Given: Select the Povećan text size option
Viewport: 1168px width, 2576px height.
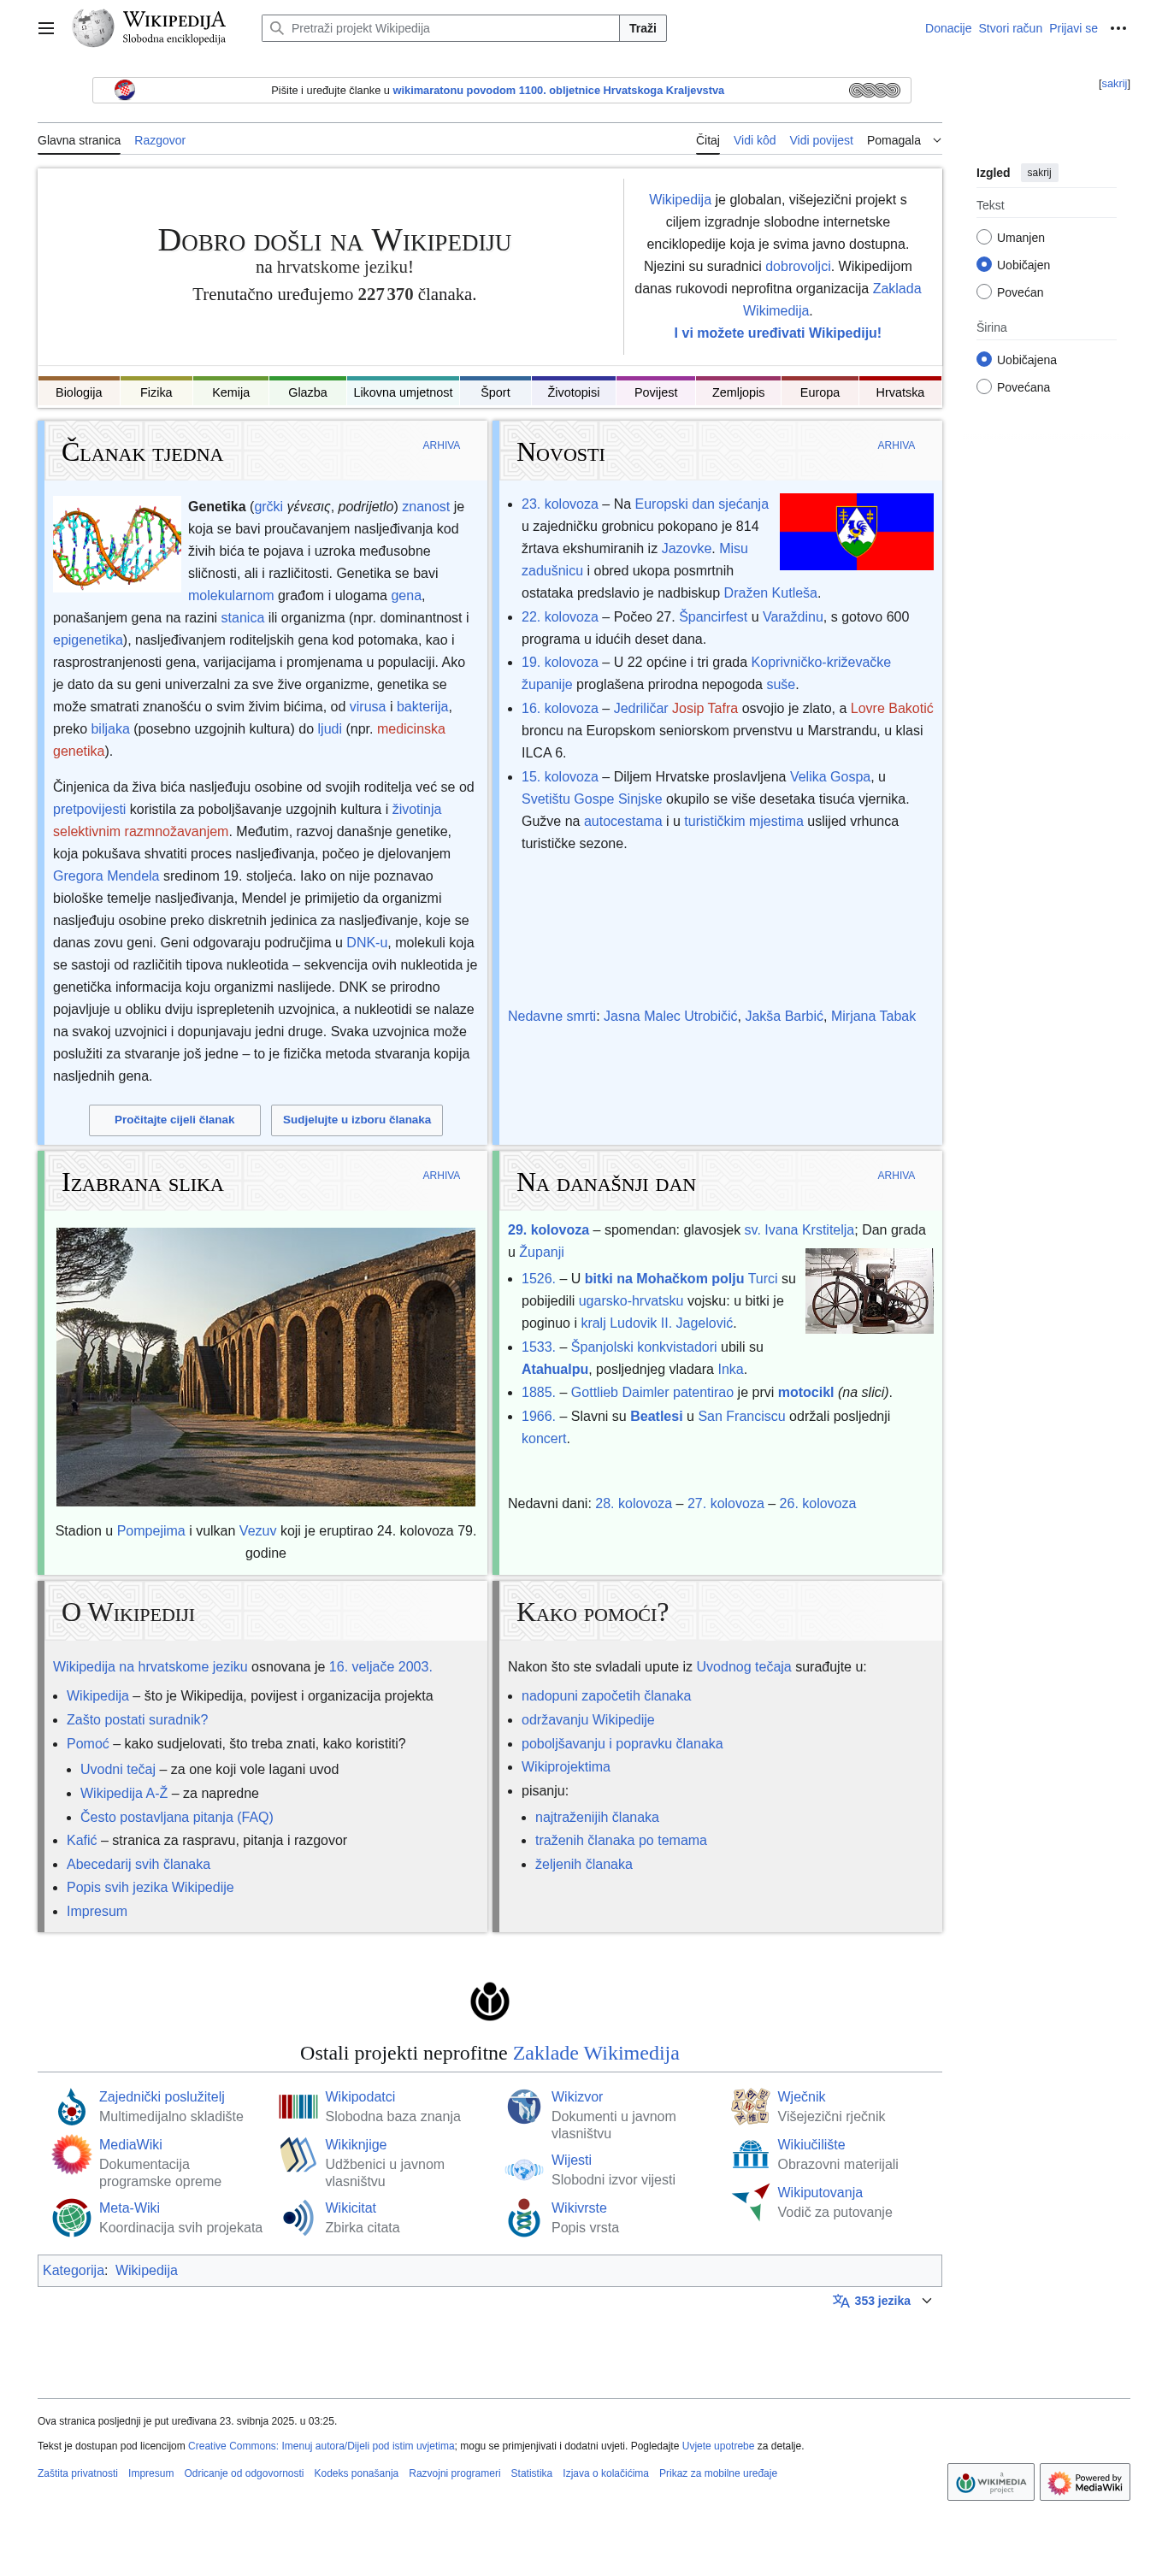Looking at the screenshot, I should (x=984, y=292).
